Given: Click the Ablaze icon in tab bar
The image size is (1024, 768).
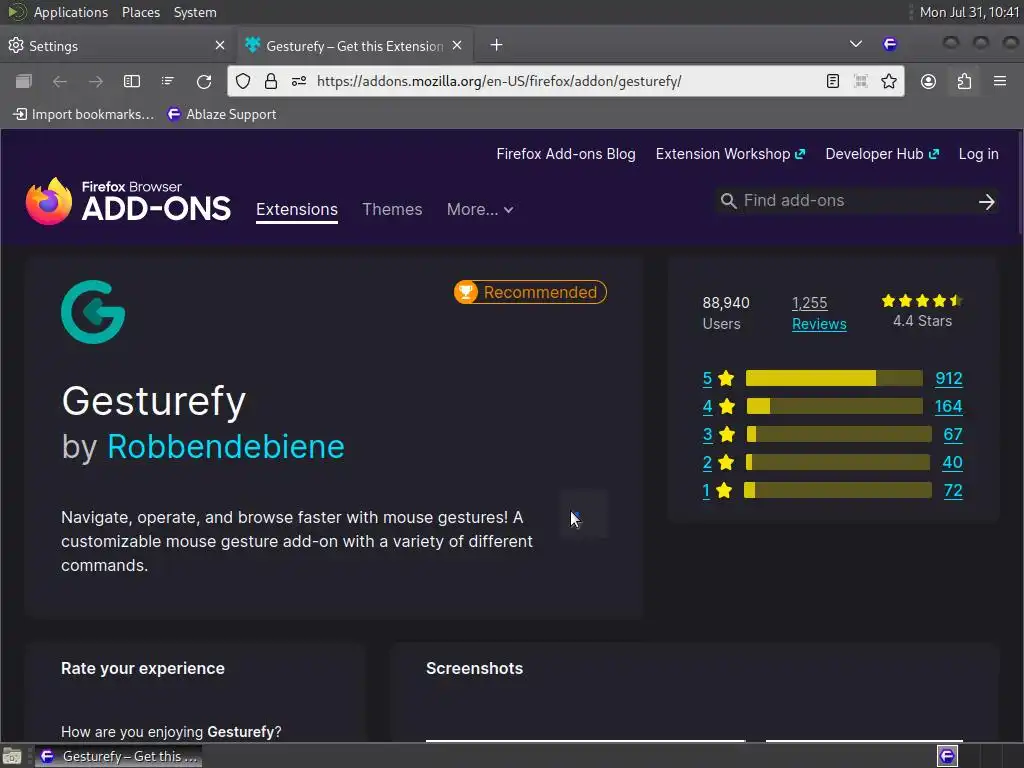Looking at the screenshot, I should [x=889, y=44].
